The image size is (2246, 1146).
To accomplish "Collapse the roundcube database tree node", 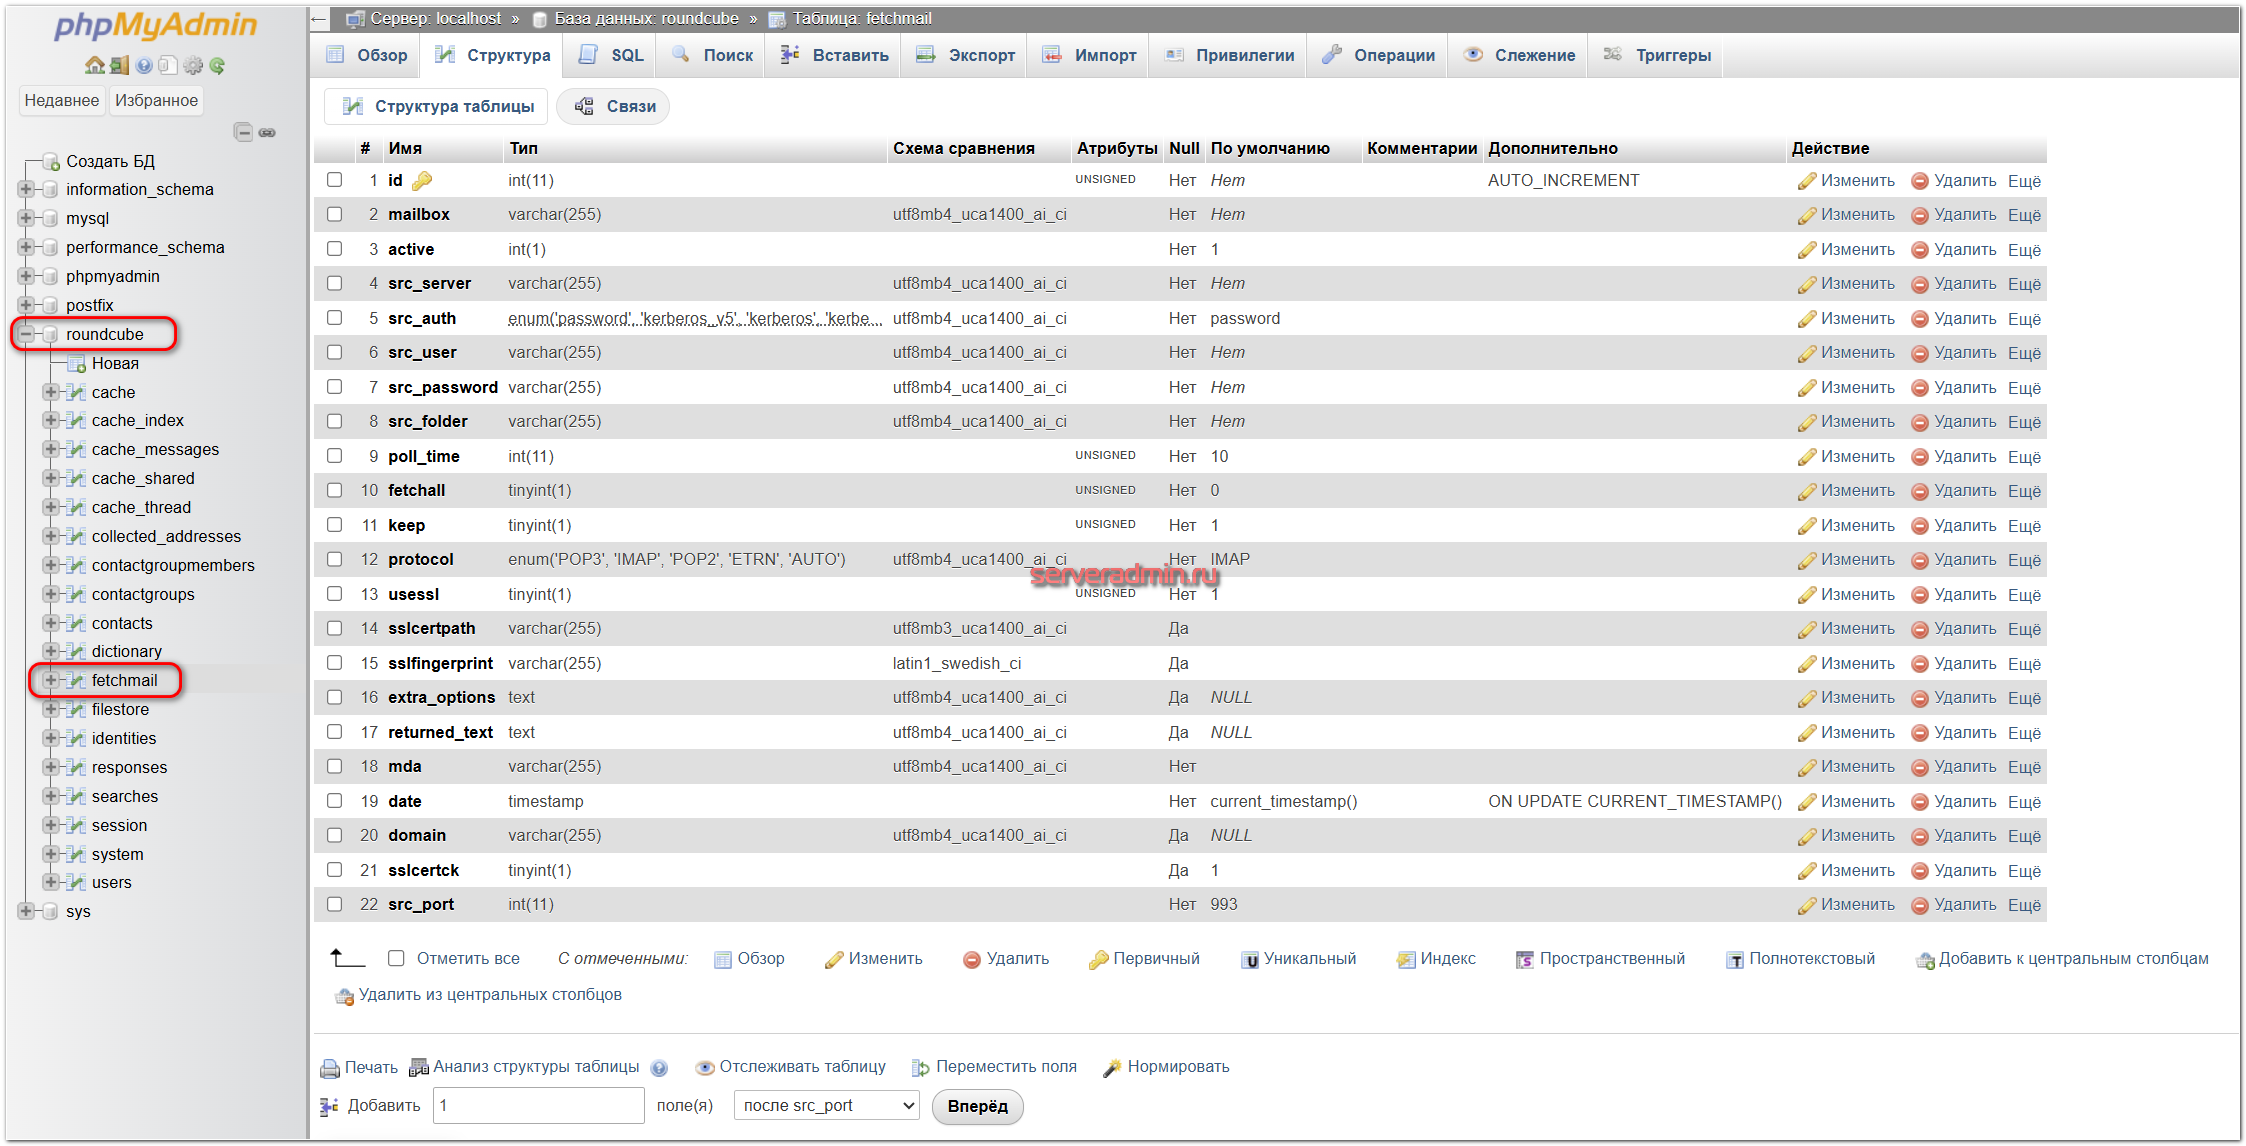I will point(26,334).
